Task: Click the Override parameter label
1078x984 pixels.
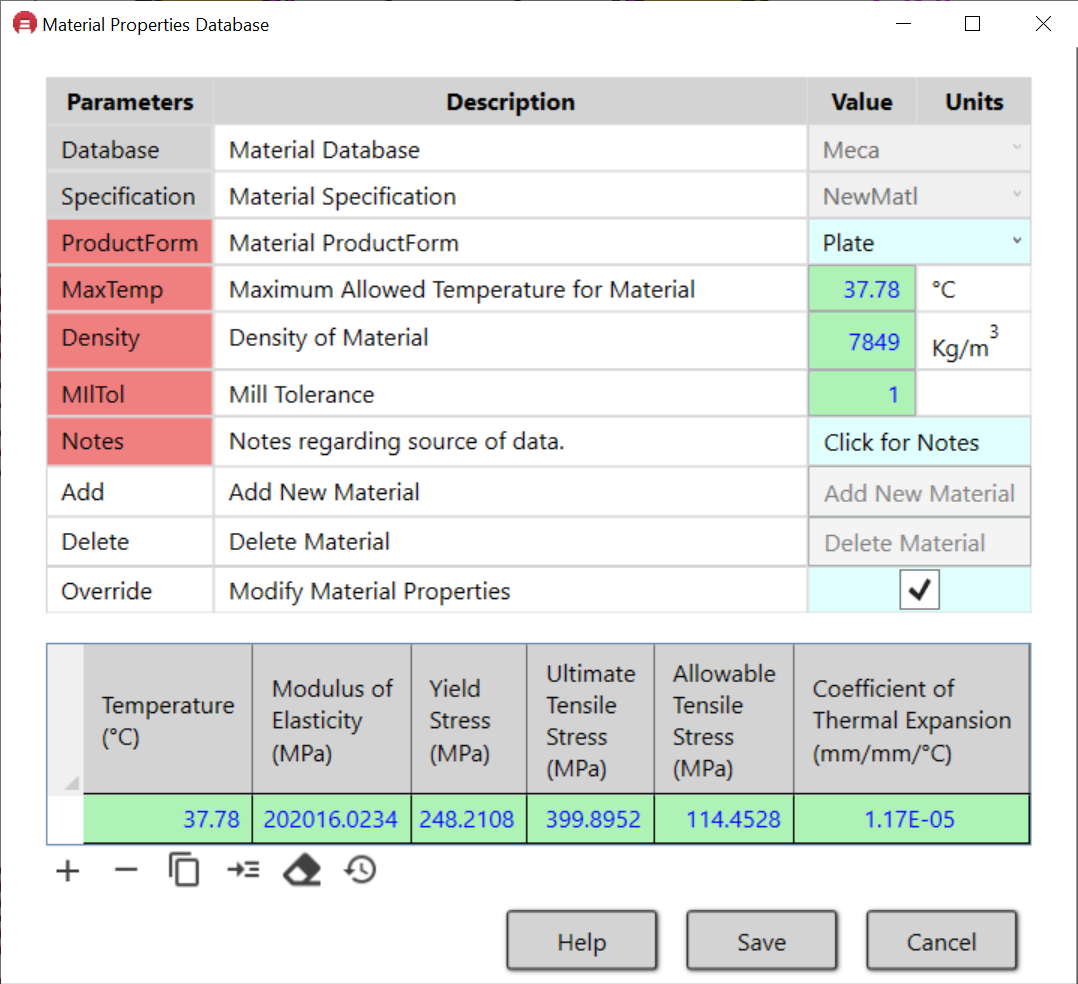Action: [x=129, y=591]
